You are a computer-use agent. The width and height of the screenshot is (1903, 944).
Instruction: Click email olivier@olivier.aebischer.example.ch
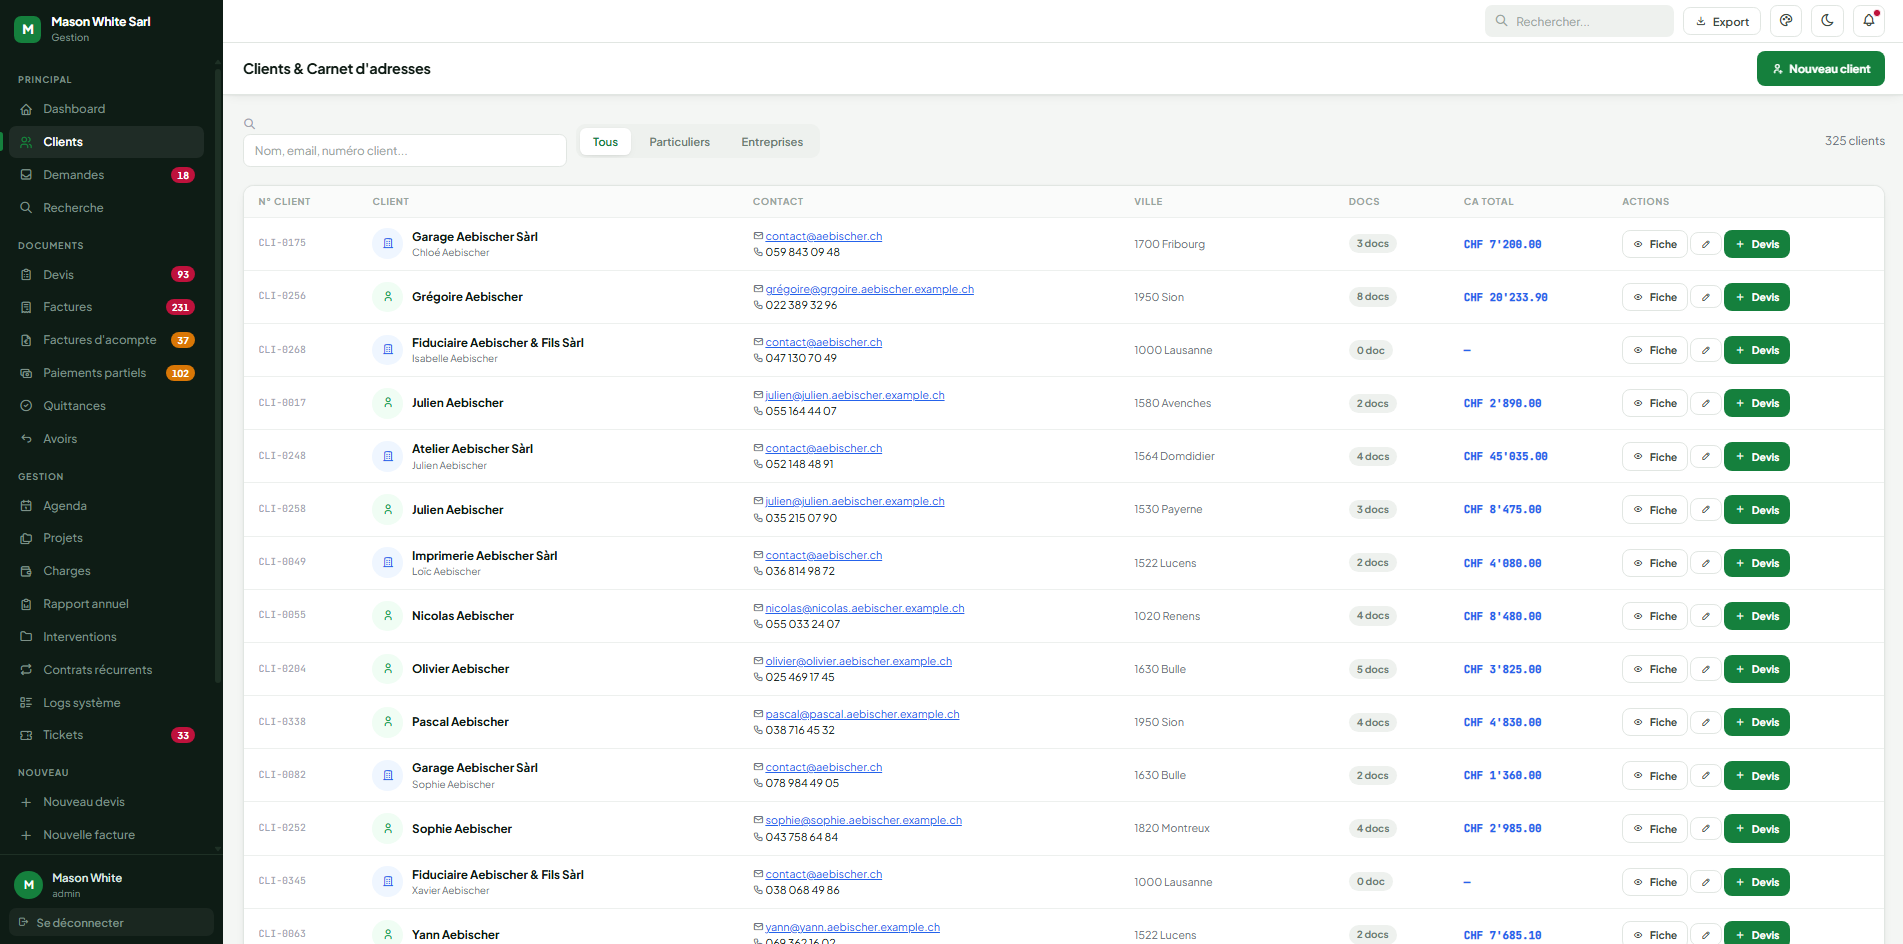coord(859,661)
